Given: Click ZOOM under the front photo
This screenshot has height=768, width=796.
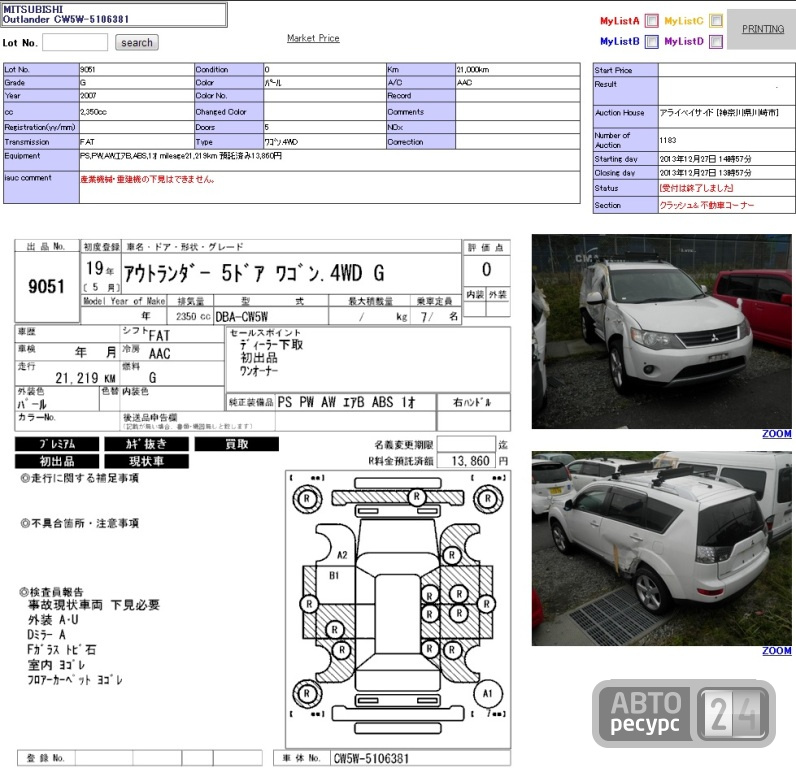Looking at the screenshot, I should (x=776, y=434).
